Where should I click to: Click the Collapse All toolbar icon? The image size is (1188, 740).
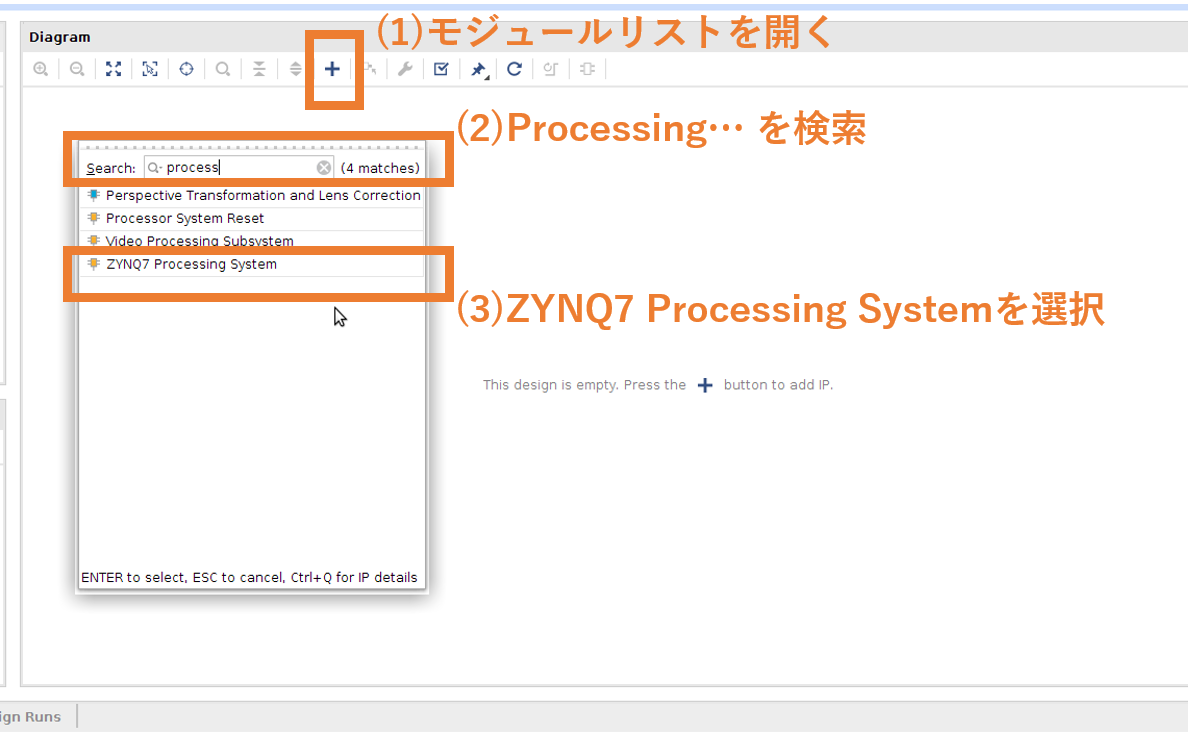click(x=259, y=69)
